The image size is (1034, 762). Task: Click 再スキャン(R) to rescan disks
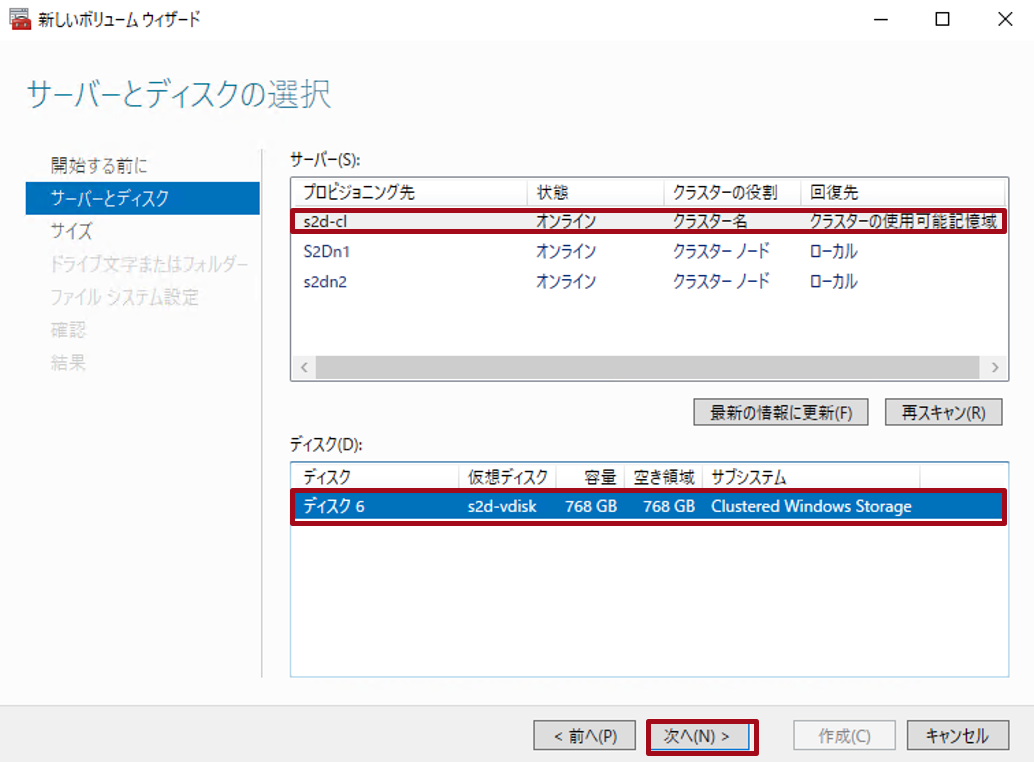[942, 411]
